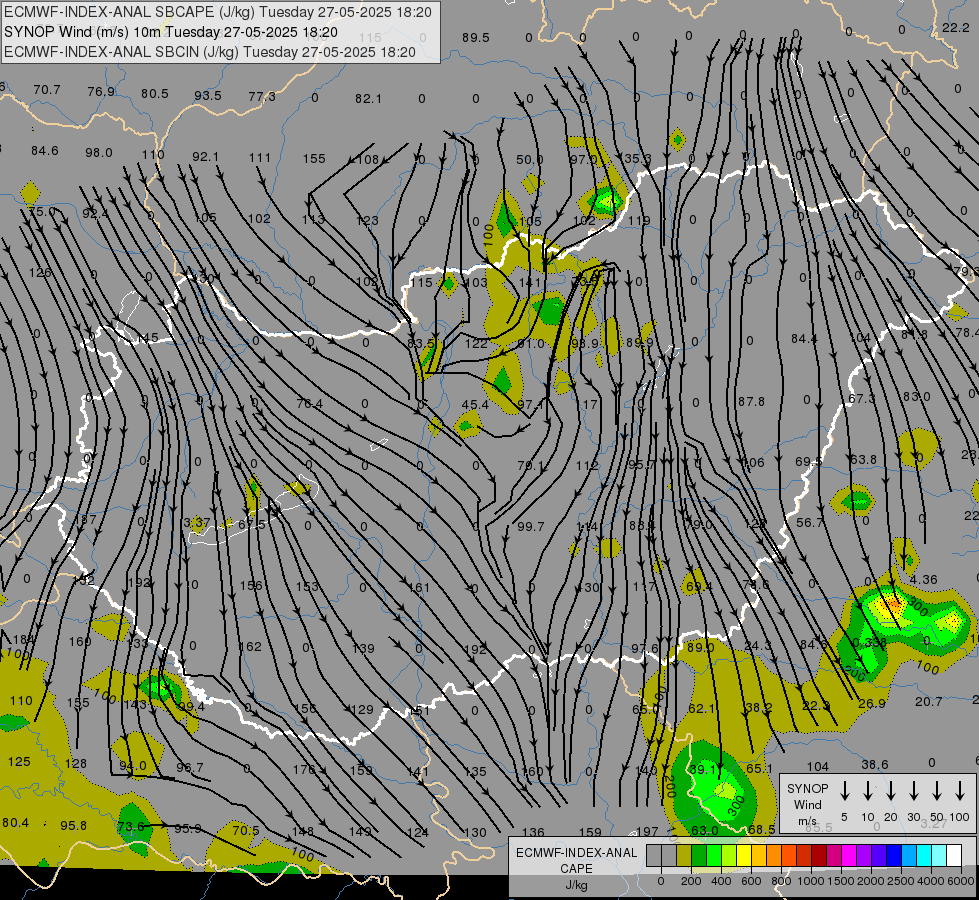Image resolution: width=979 pixels, height=900 pixels.
Task: Pick the pure yellow CAPE legend swatch
Action: pos(744,856)
